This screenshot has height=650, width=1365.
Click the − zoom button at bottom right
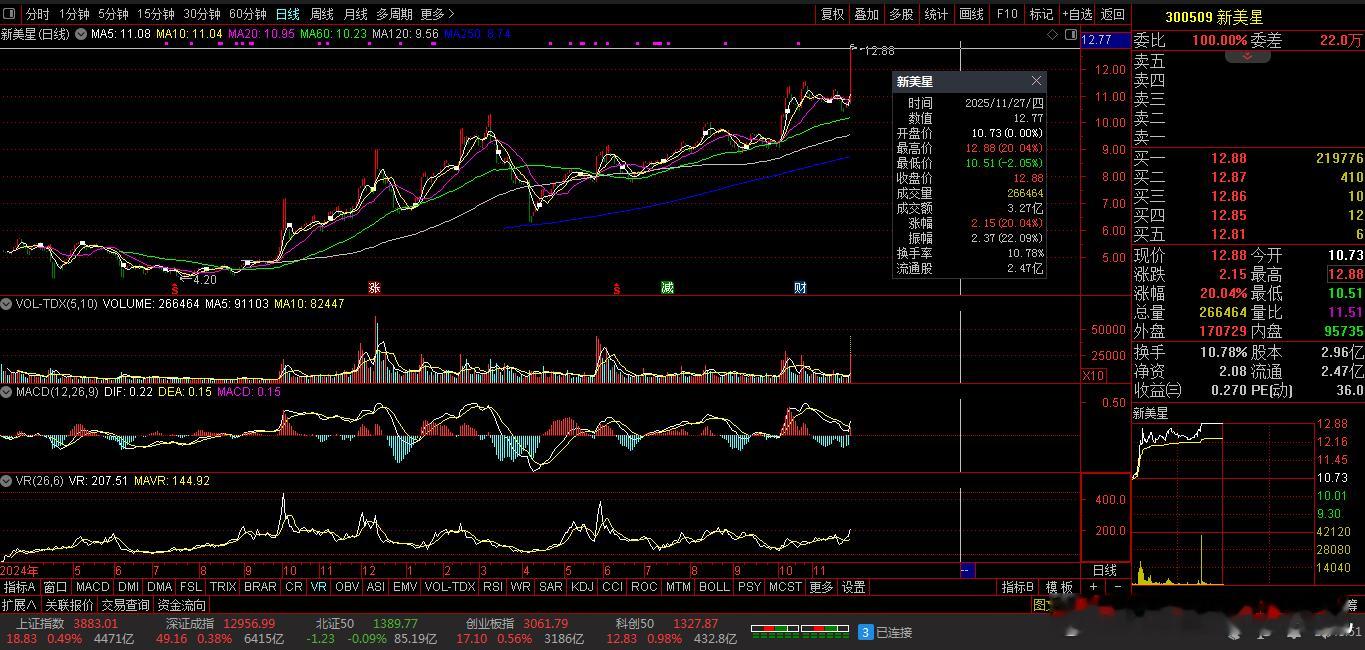click(x=1117, y=587)
